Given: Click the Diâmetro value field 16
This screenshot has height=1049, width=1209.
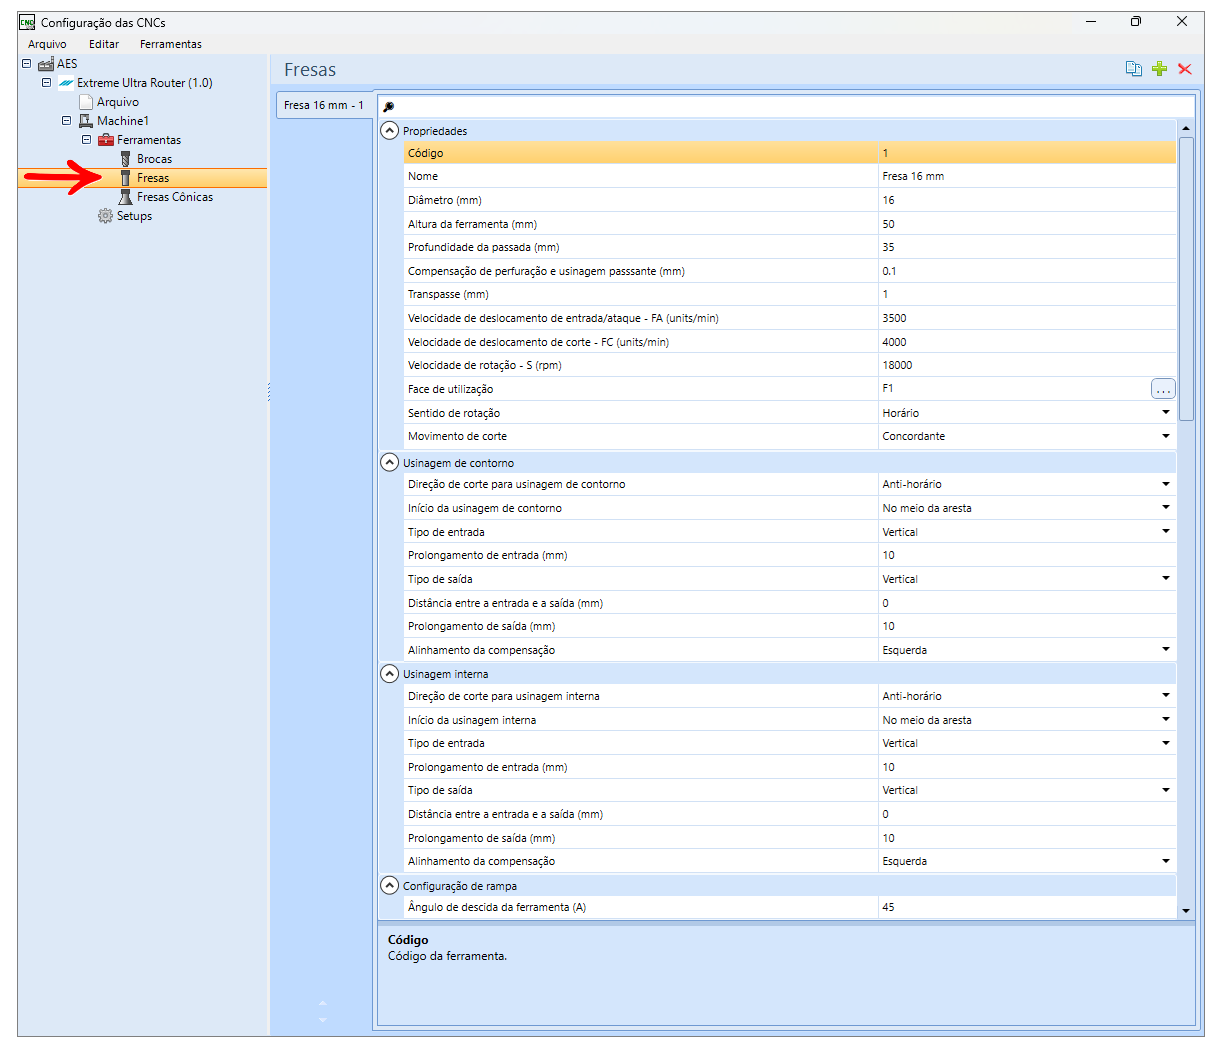Looking at the screenshot, I should coord(1027,200).
